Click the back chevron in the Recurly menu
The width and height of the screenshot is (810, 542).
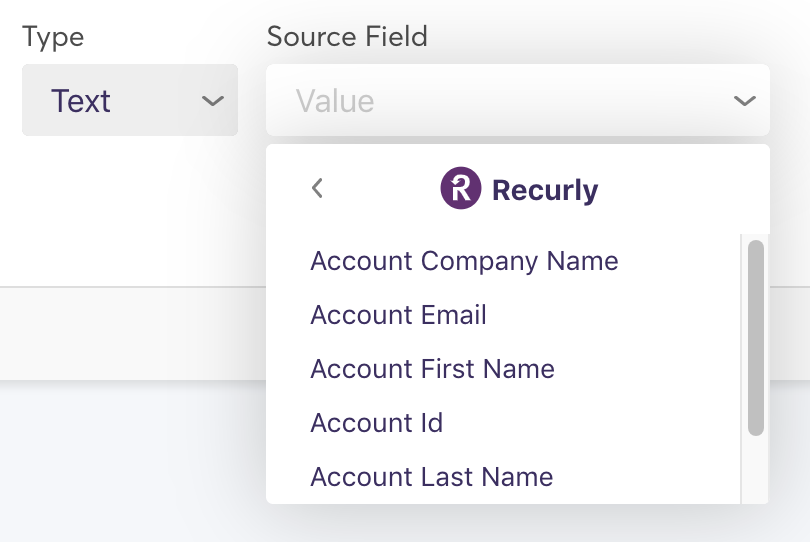tap(317, 188)
